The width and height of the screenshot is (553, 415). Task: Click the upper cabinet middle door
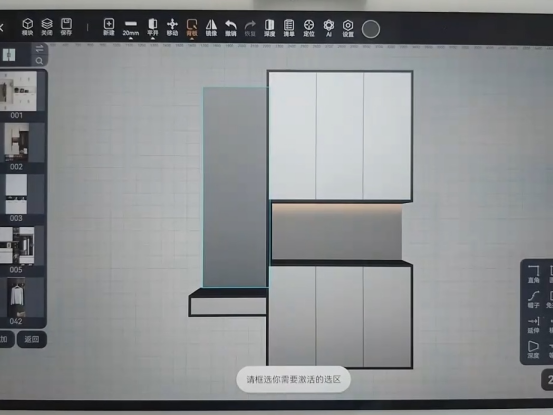pos(340,136)
